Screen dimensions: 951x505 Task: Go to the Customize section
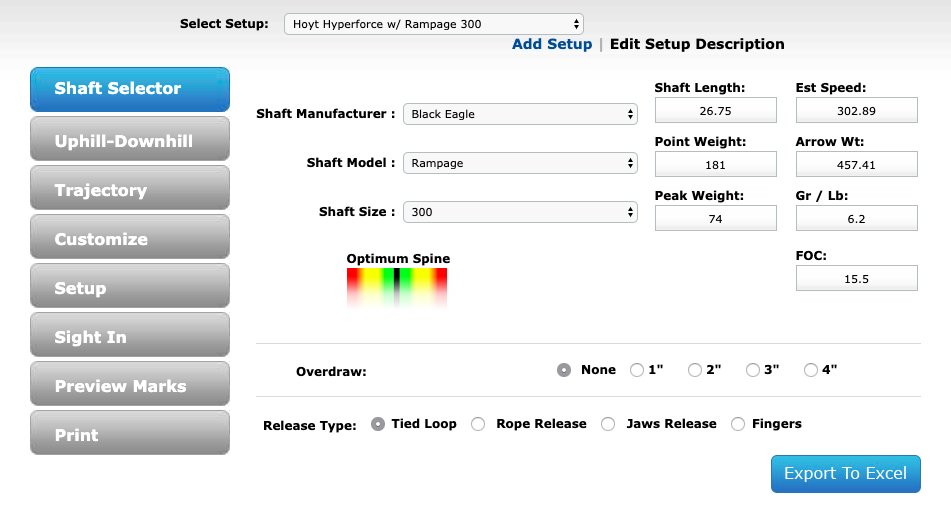pyautogui.click(x=130, y=237)
